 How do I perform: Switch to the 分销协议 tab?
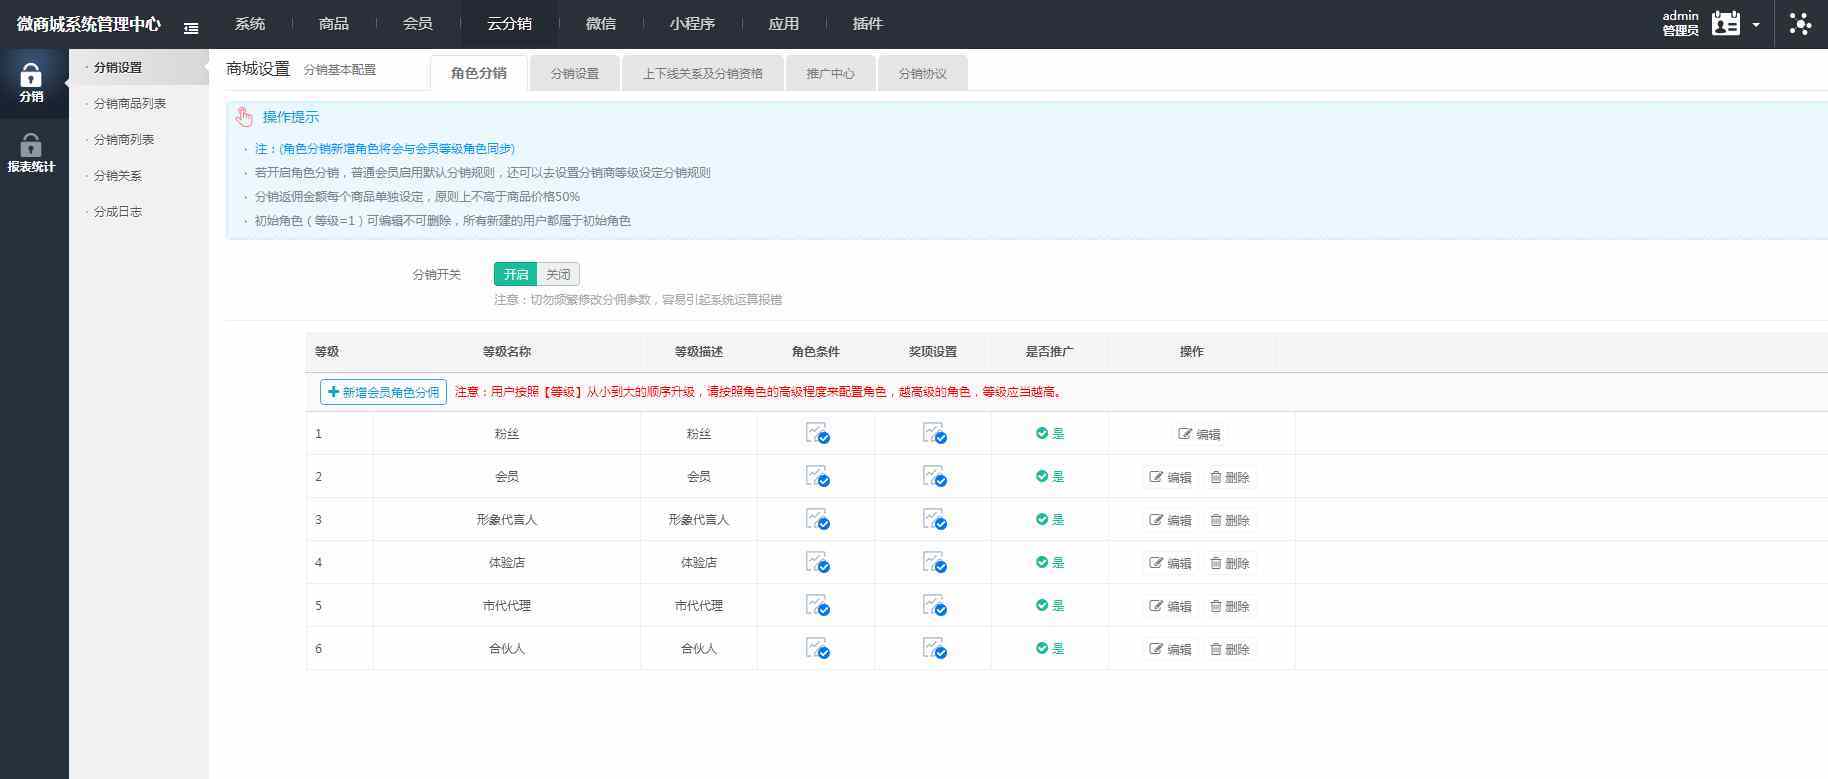tap(922, 73)
